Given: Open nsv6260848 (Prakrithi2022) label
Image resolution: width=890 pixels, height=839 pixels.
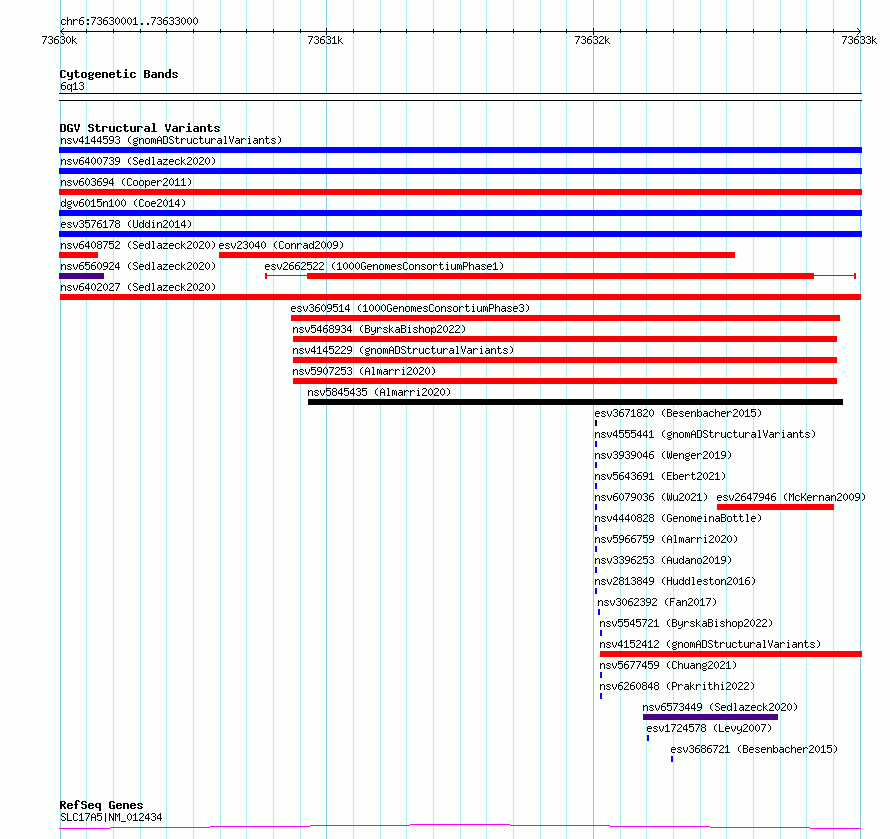Looking at the screenshot, I should pos(677,686).
